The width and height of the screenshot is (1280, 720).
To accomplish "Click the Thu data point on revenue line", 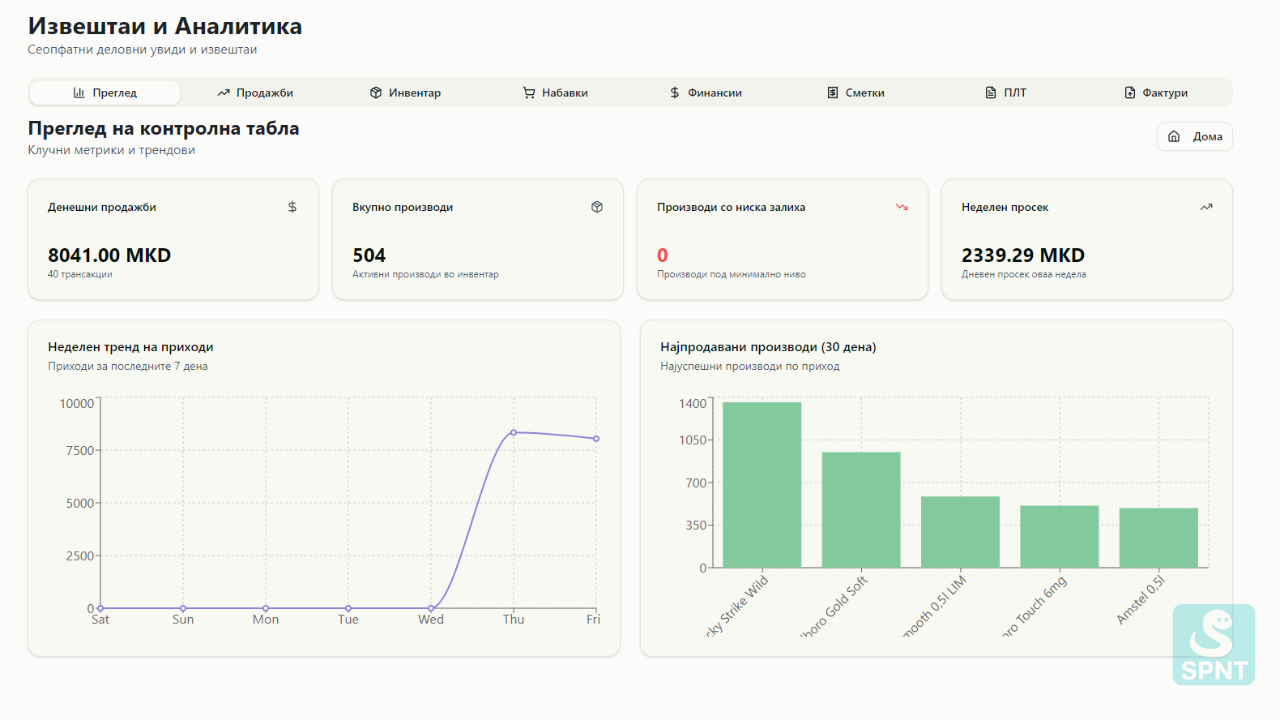I will (x=513, y=432).
